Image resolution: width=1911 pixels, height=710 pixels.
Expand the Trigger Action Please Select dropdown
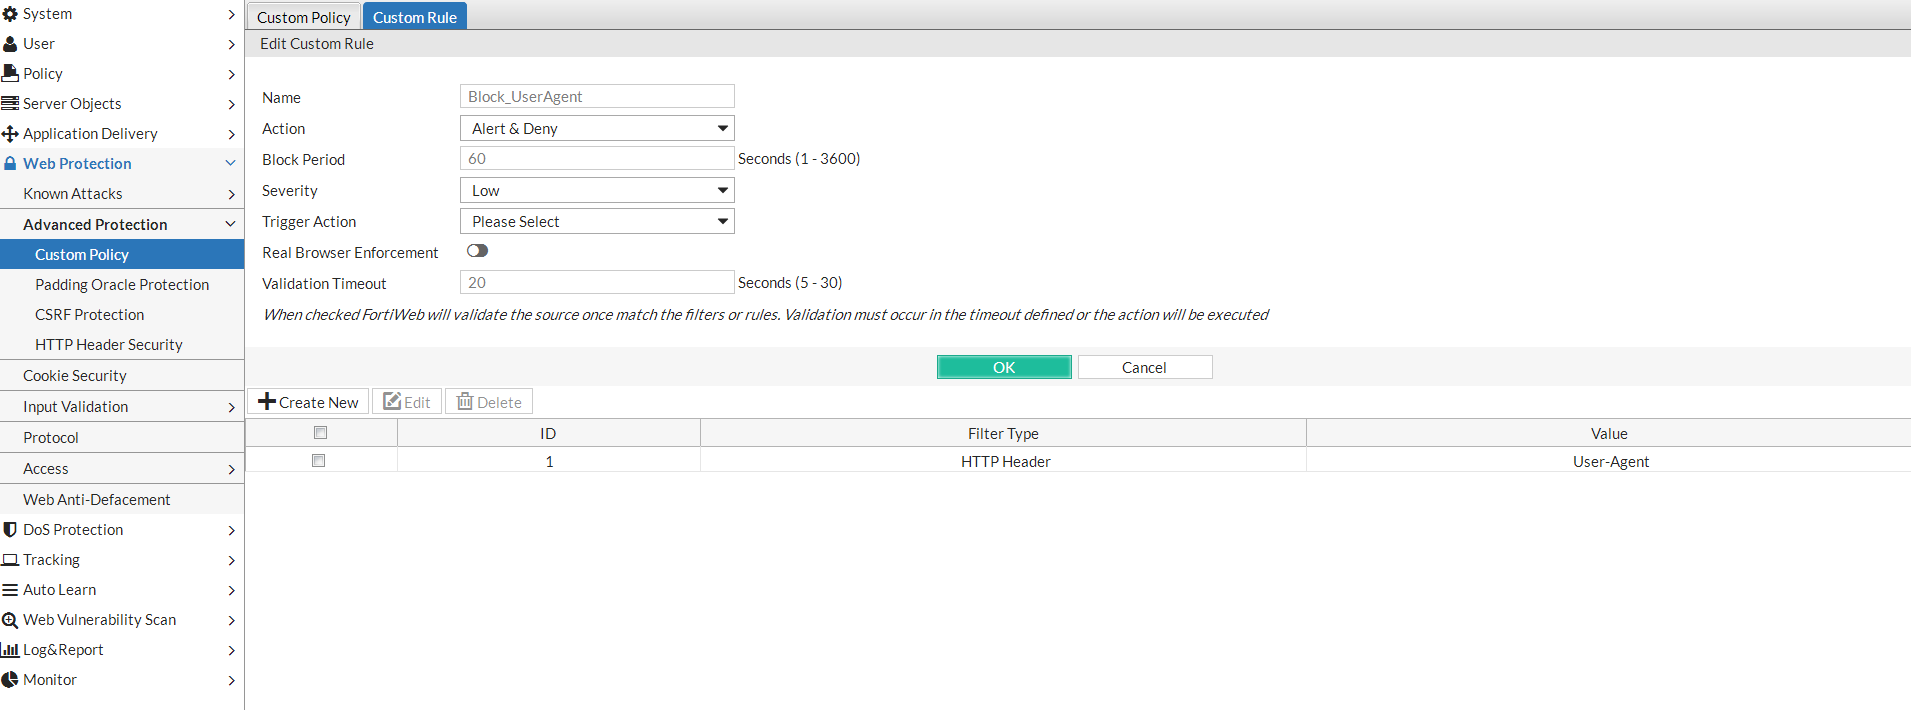click(597, 222)
